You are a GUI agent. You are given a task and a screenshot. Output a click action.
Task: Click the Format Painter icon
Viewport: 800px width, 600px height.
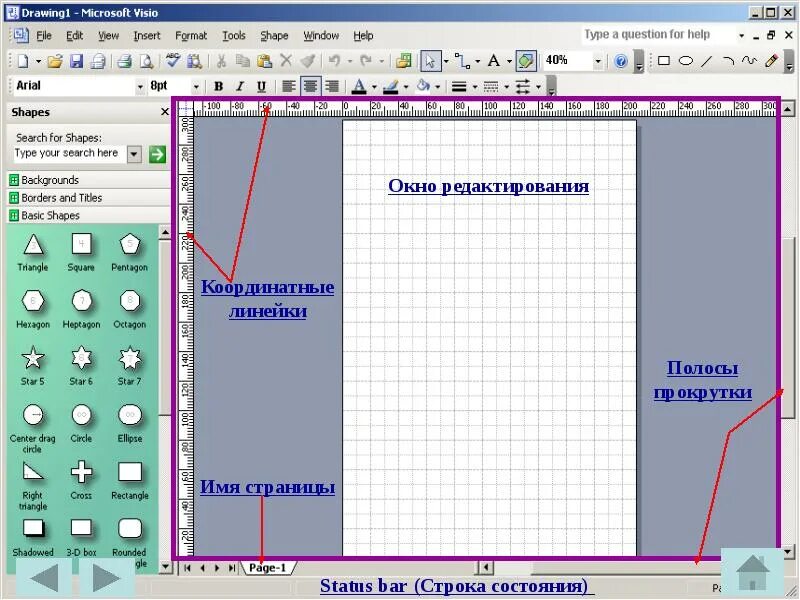coord(308,61)
